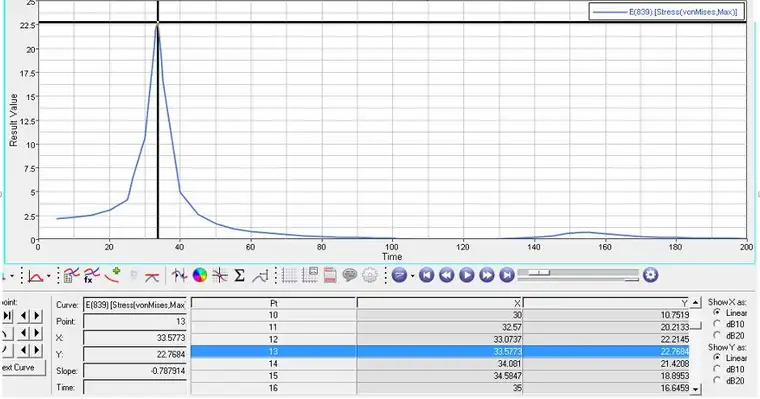The height and width of the screenshot is (399, 760).
Task: Select point 14 row in table
Action: [x=440, y=363]
